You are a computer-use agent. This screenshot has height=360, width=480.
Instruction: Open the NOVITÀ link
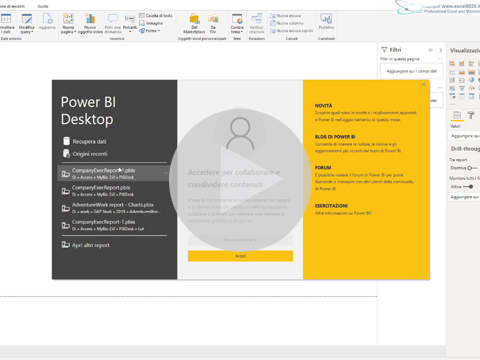coord(323,105)
